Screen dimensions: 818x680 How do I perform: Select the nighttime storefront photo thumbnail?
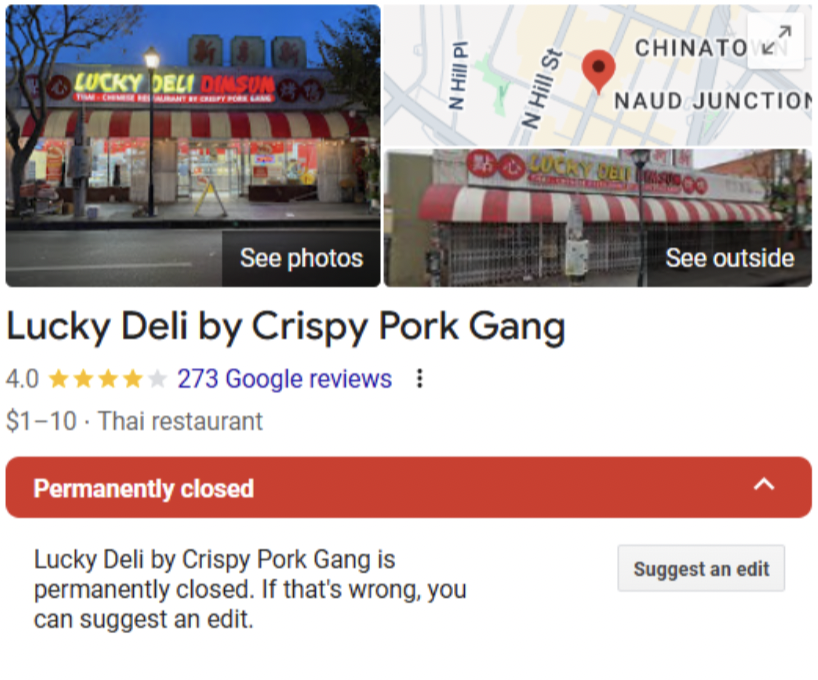tap(193, 146)
